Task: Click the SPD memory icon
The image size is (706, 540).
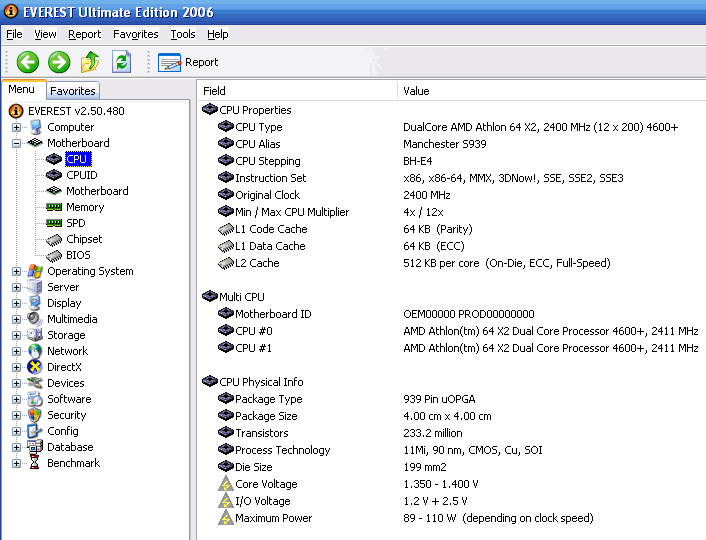Action: [x=54, y=223]
